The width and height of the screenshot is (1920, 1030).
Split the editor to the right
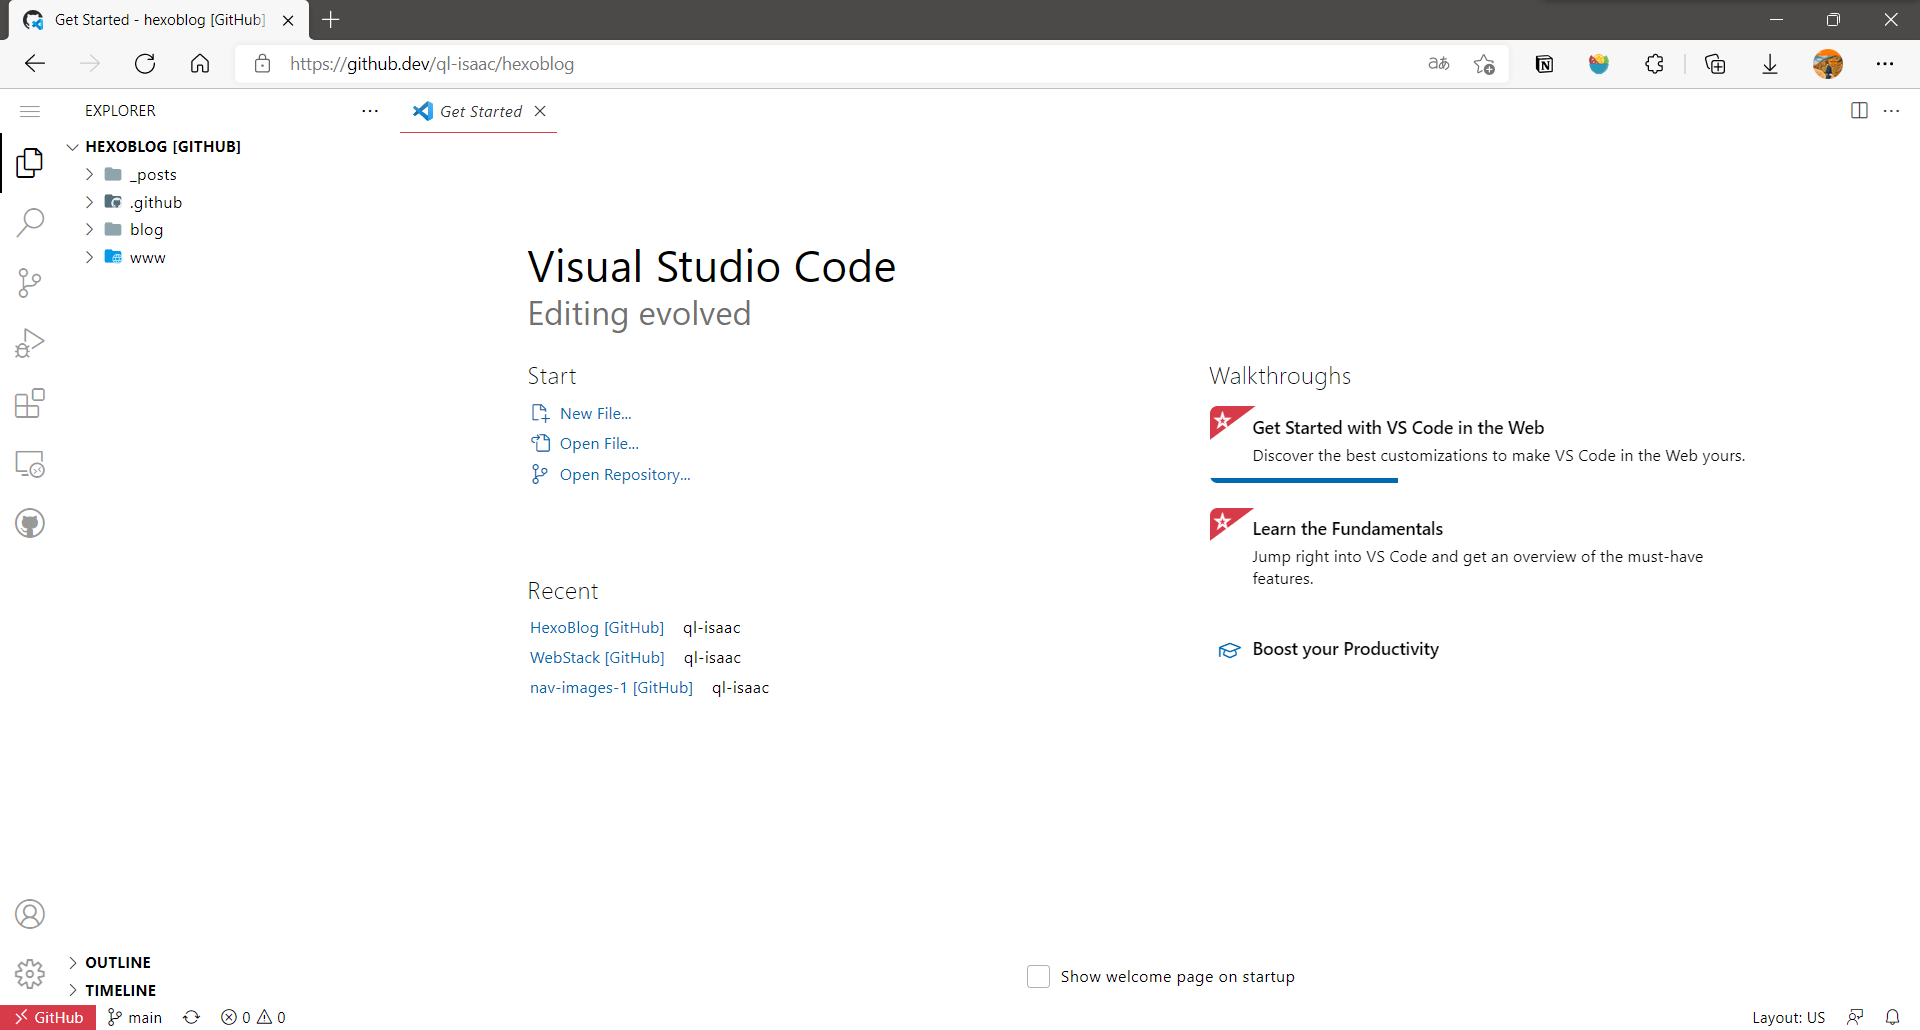tap(1859, 111)
